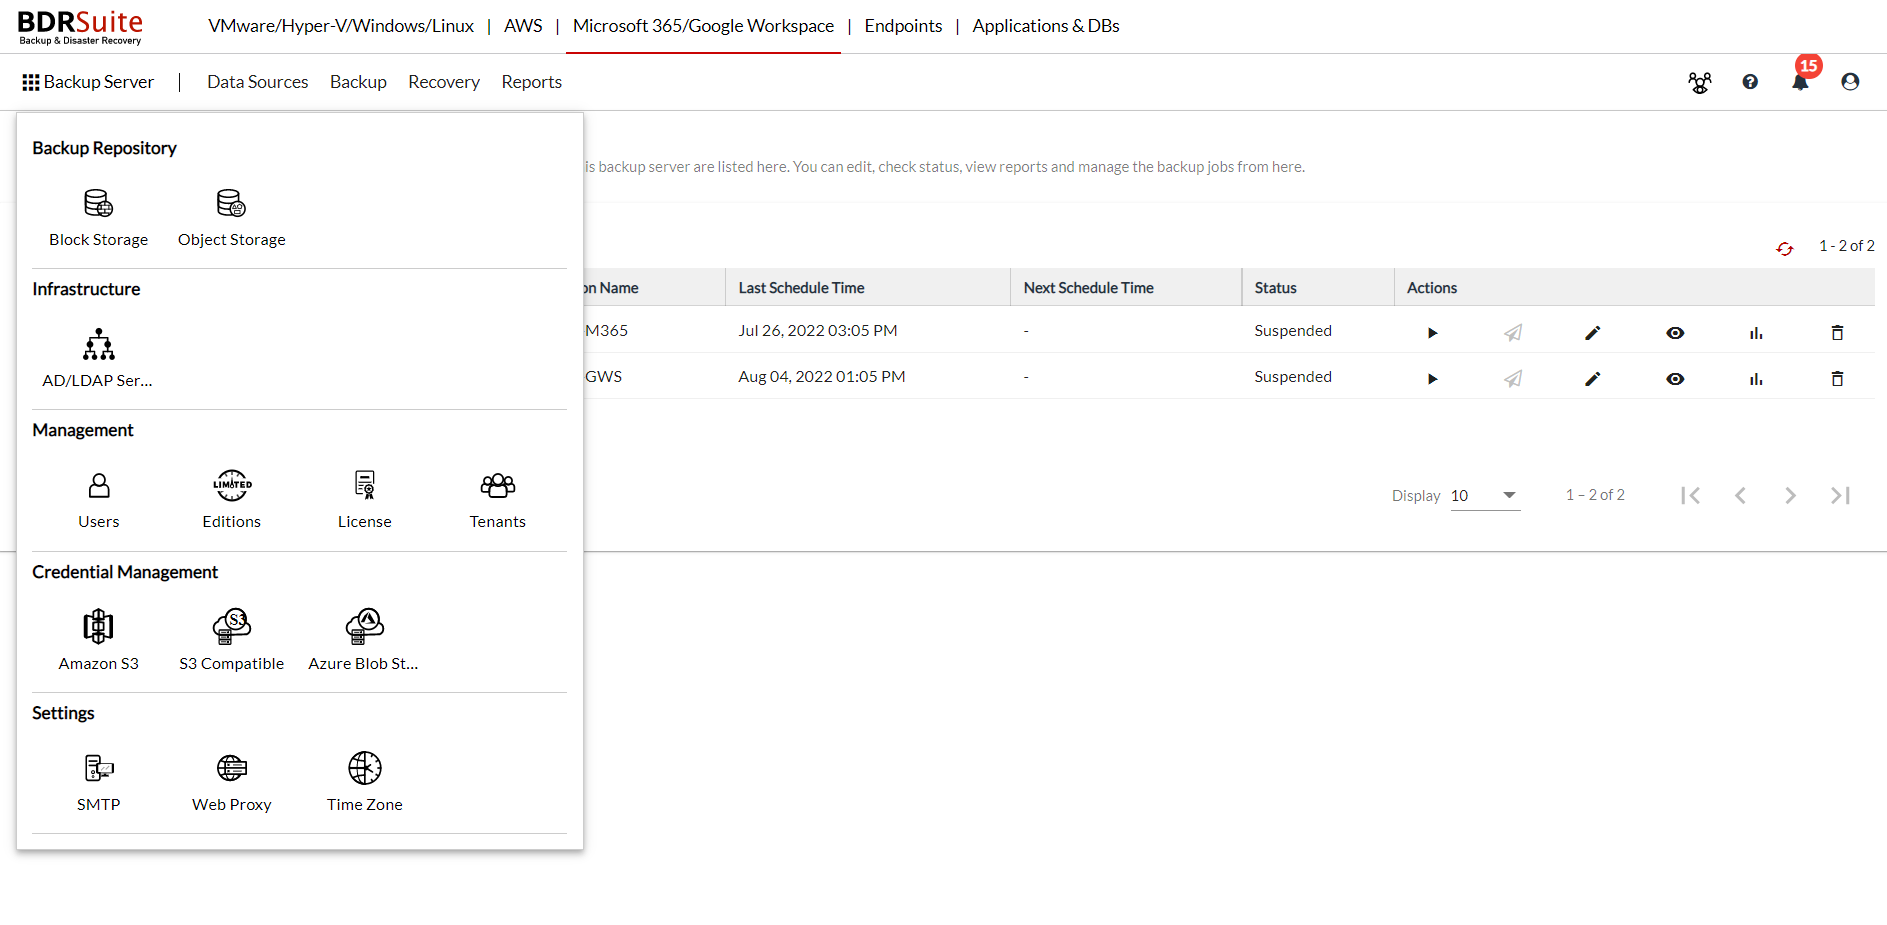Edit the GWS backup job
The image size is (1887, 925).
coord(1593,379)
